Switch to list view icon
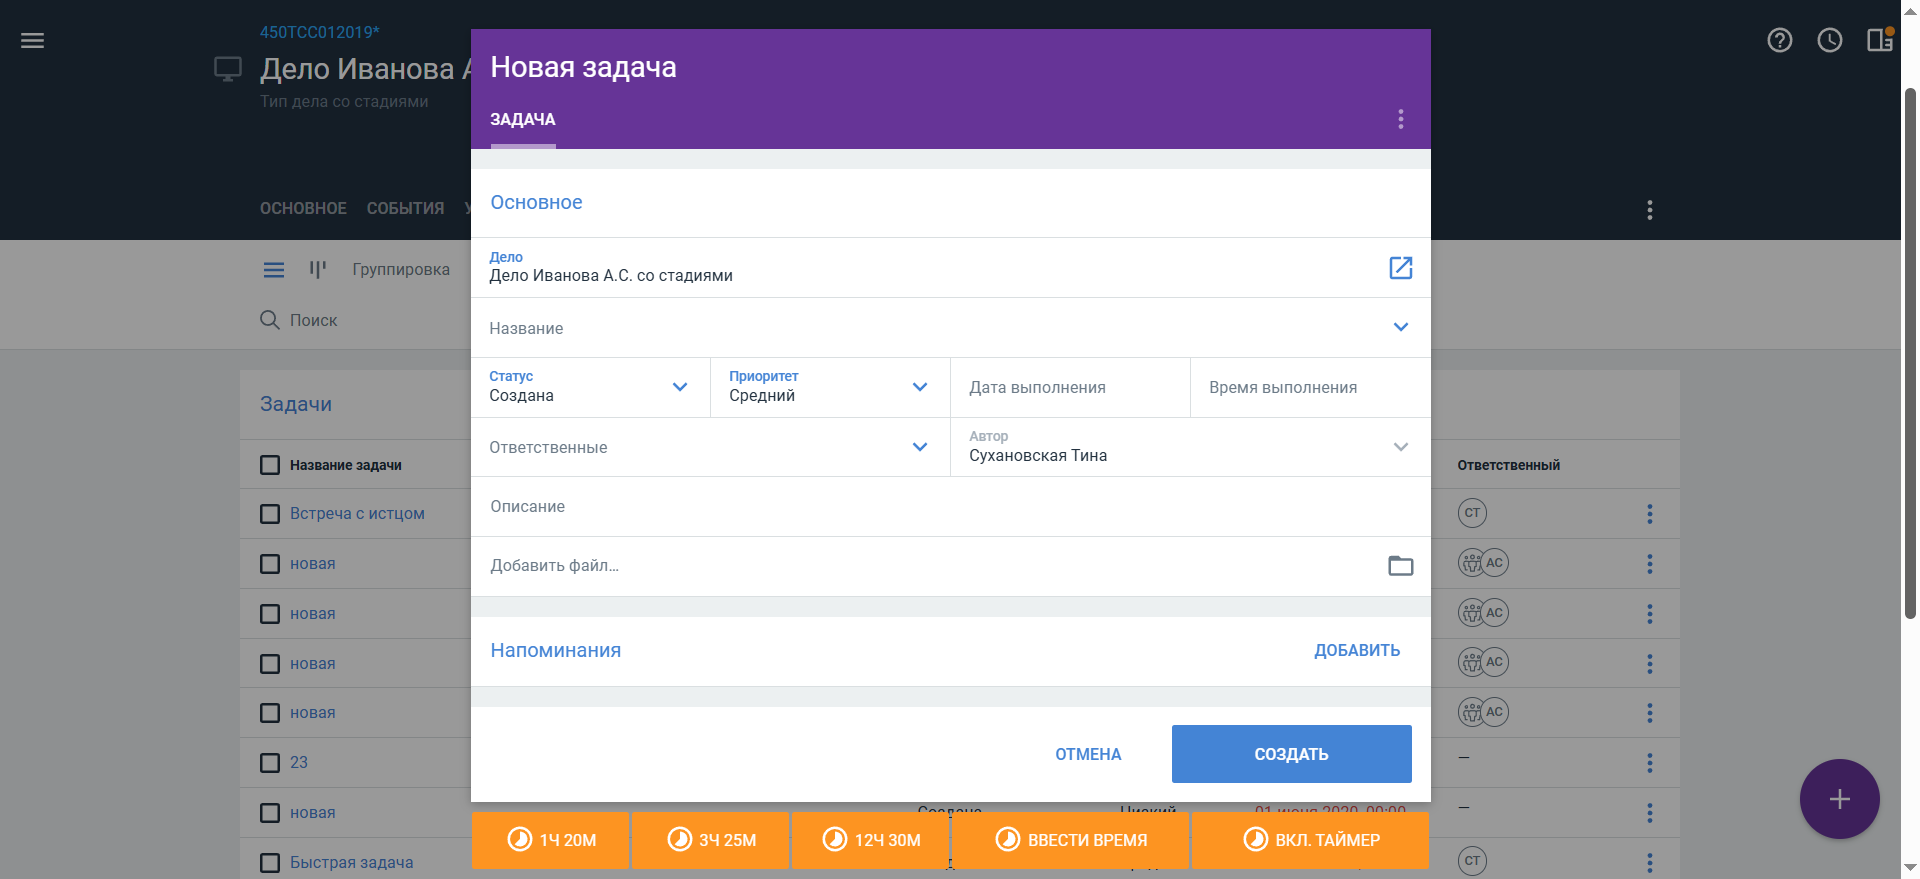1920x879 pixels. (x=273, y=270)
